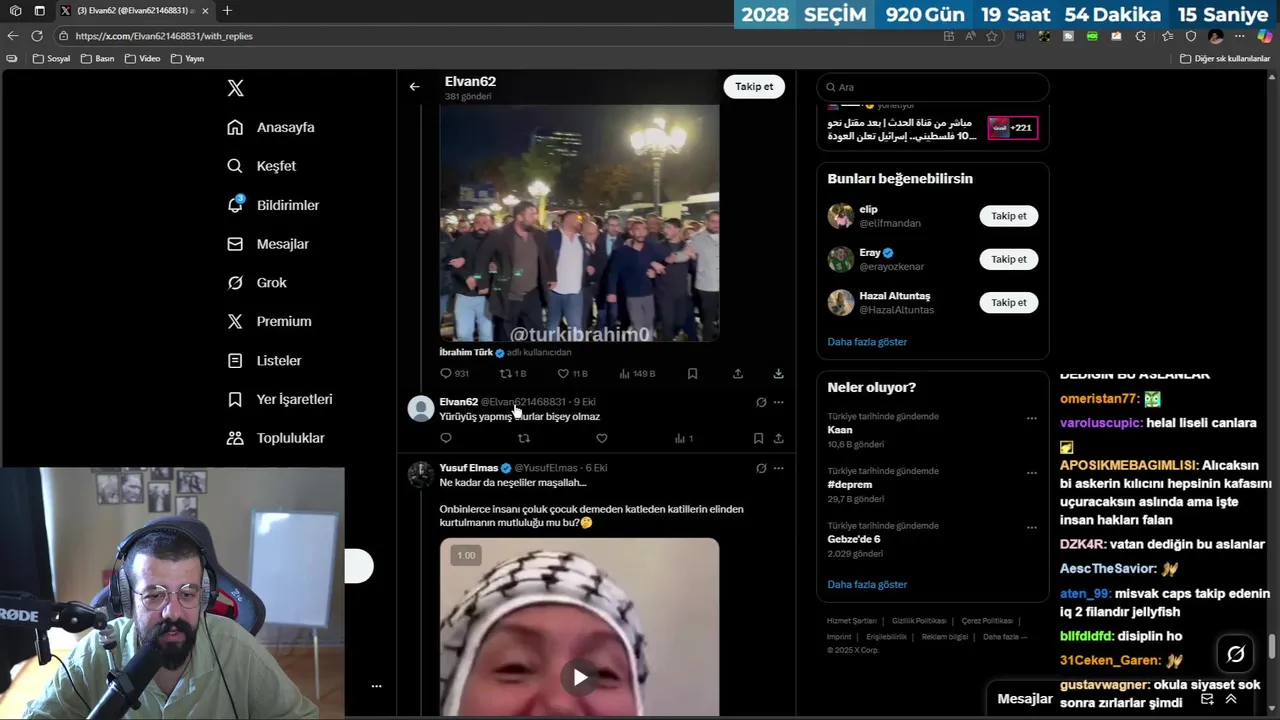Open the #deprem trending topic
Viewport: 1280px width, 720px height.
click(849, 485)
